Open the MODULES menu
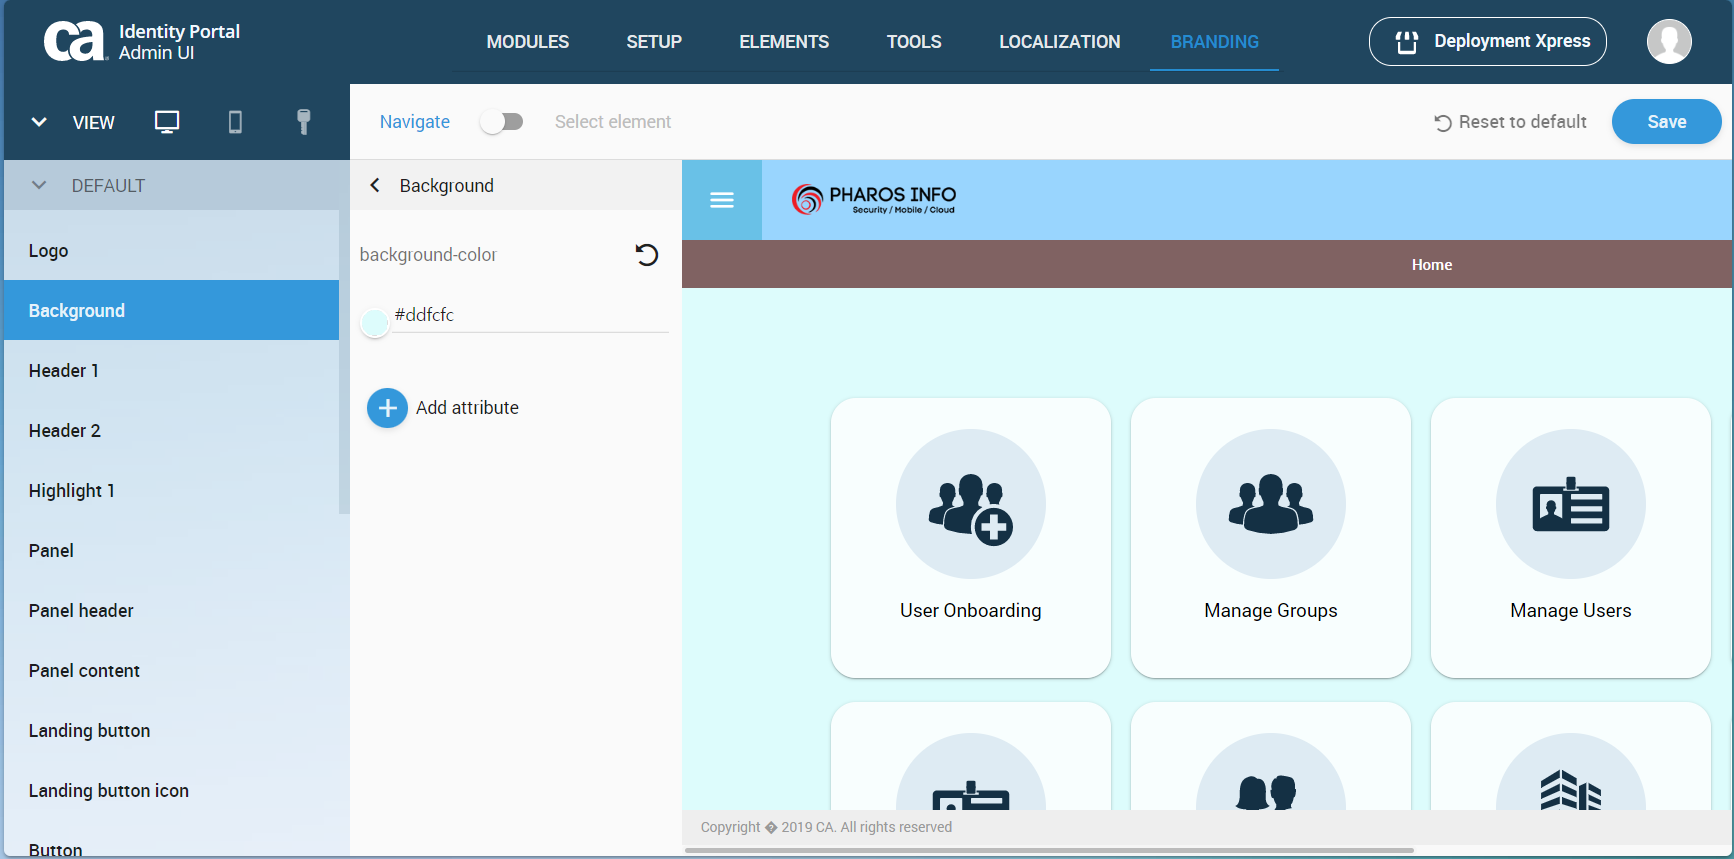The image size is (1734, 859). 528,42
